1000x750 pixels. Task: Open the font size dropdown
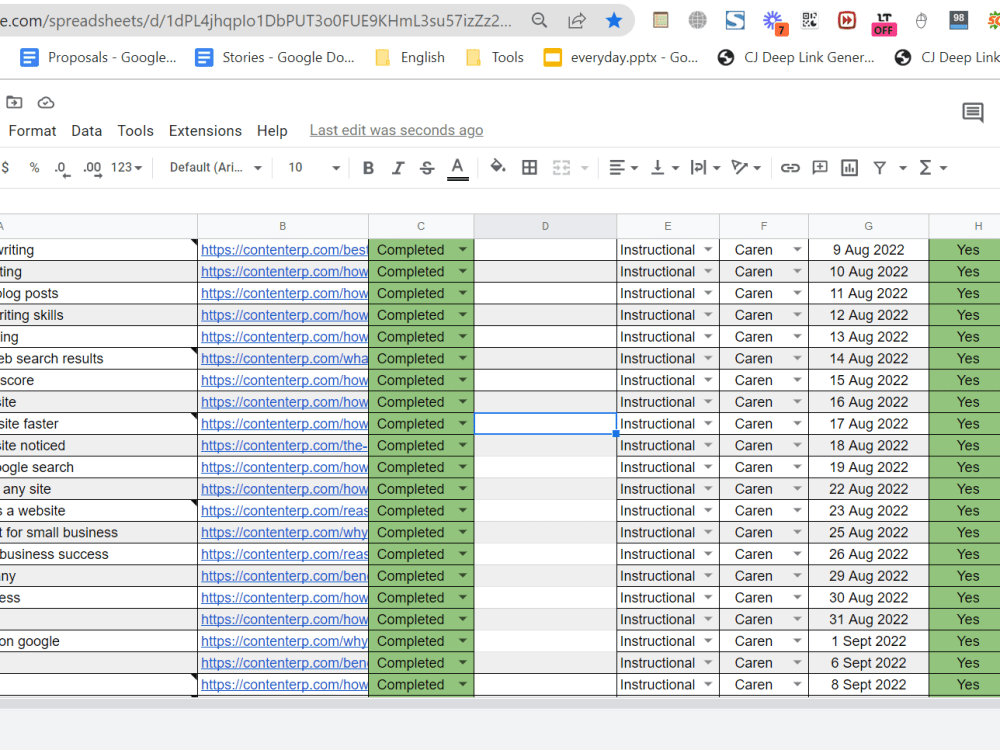pyautogui.click(x=313, y=168)
